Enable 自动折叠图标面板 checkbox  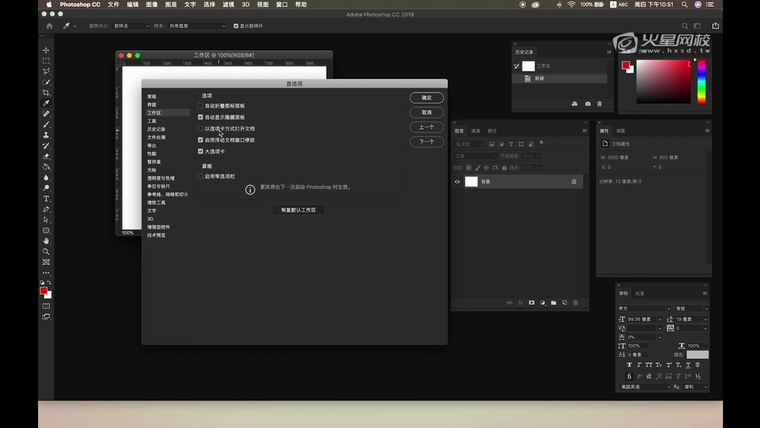(201, 105)
